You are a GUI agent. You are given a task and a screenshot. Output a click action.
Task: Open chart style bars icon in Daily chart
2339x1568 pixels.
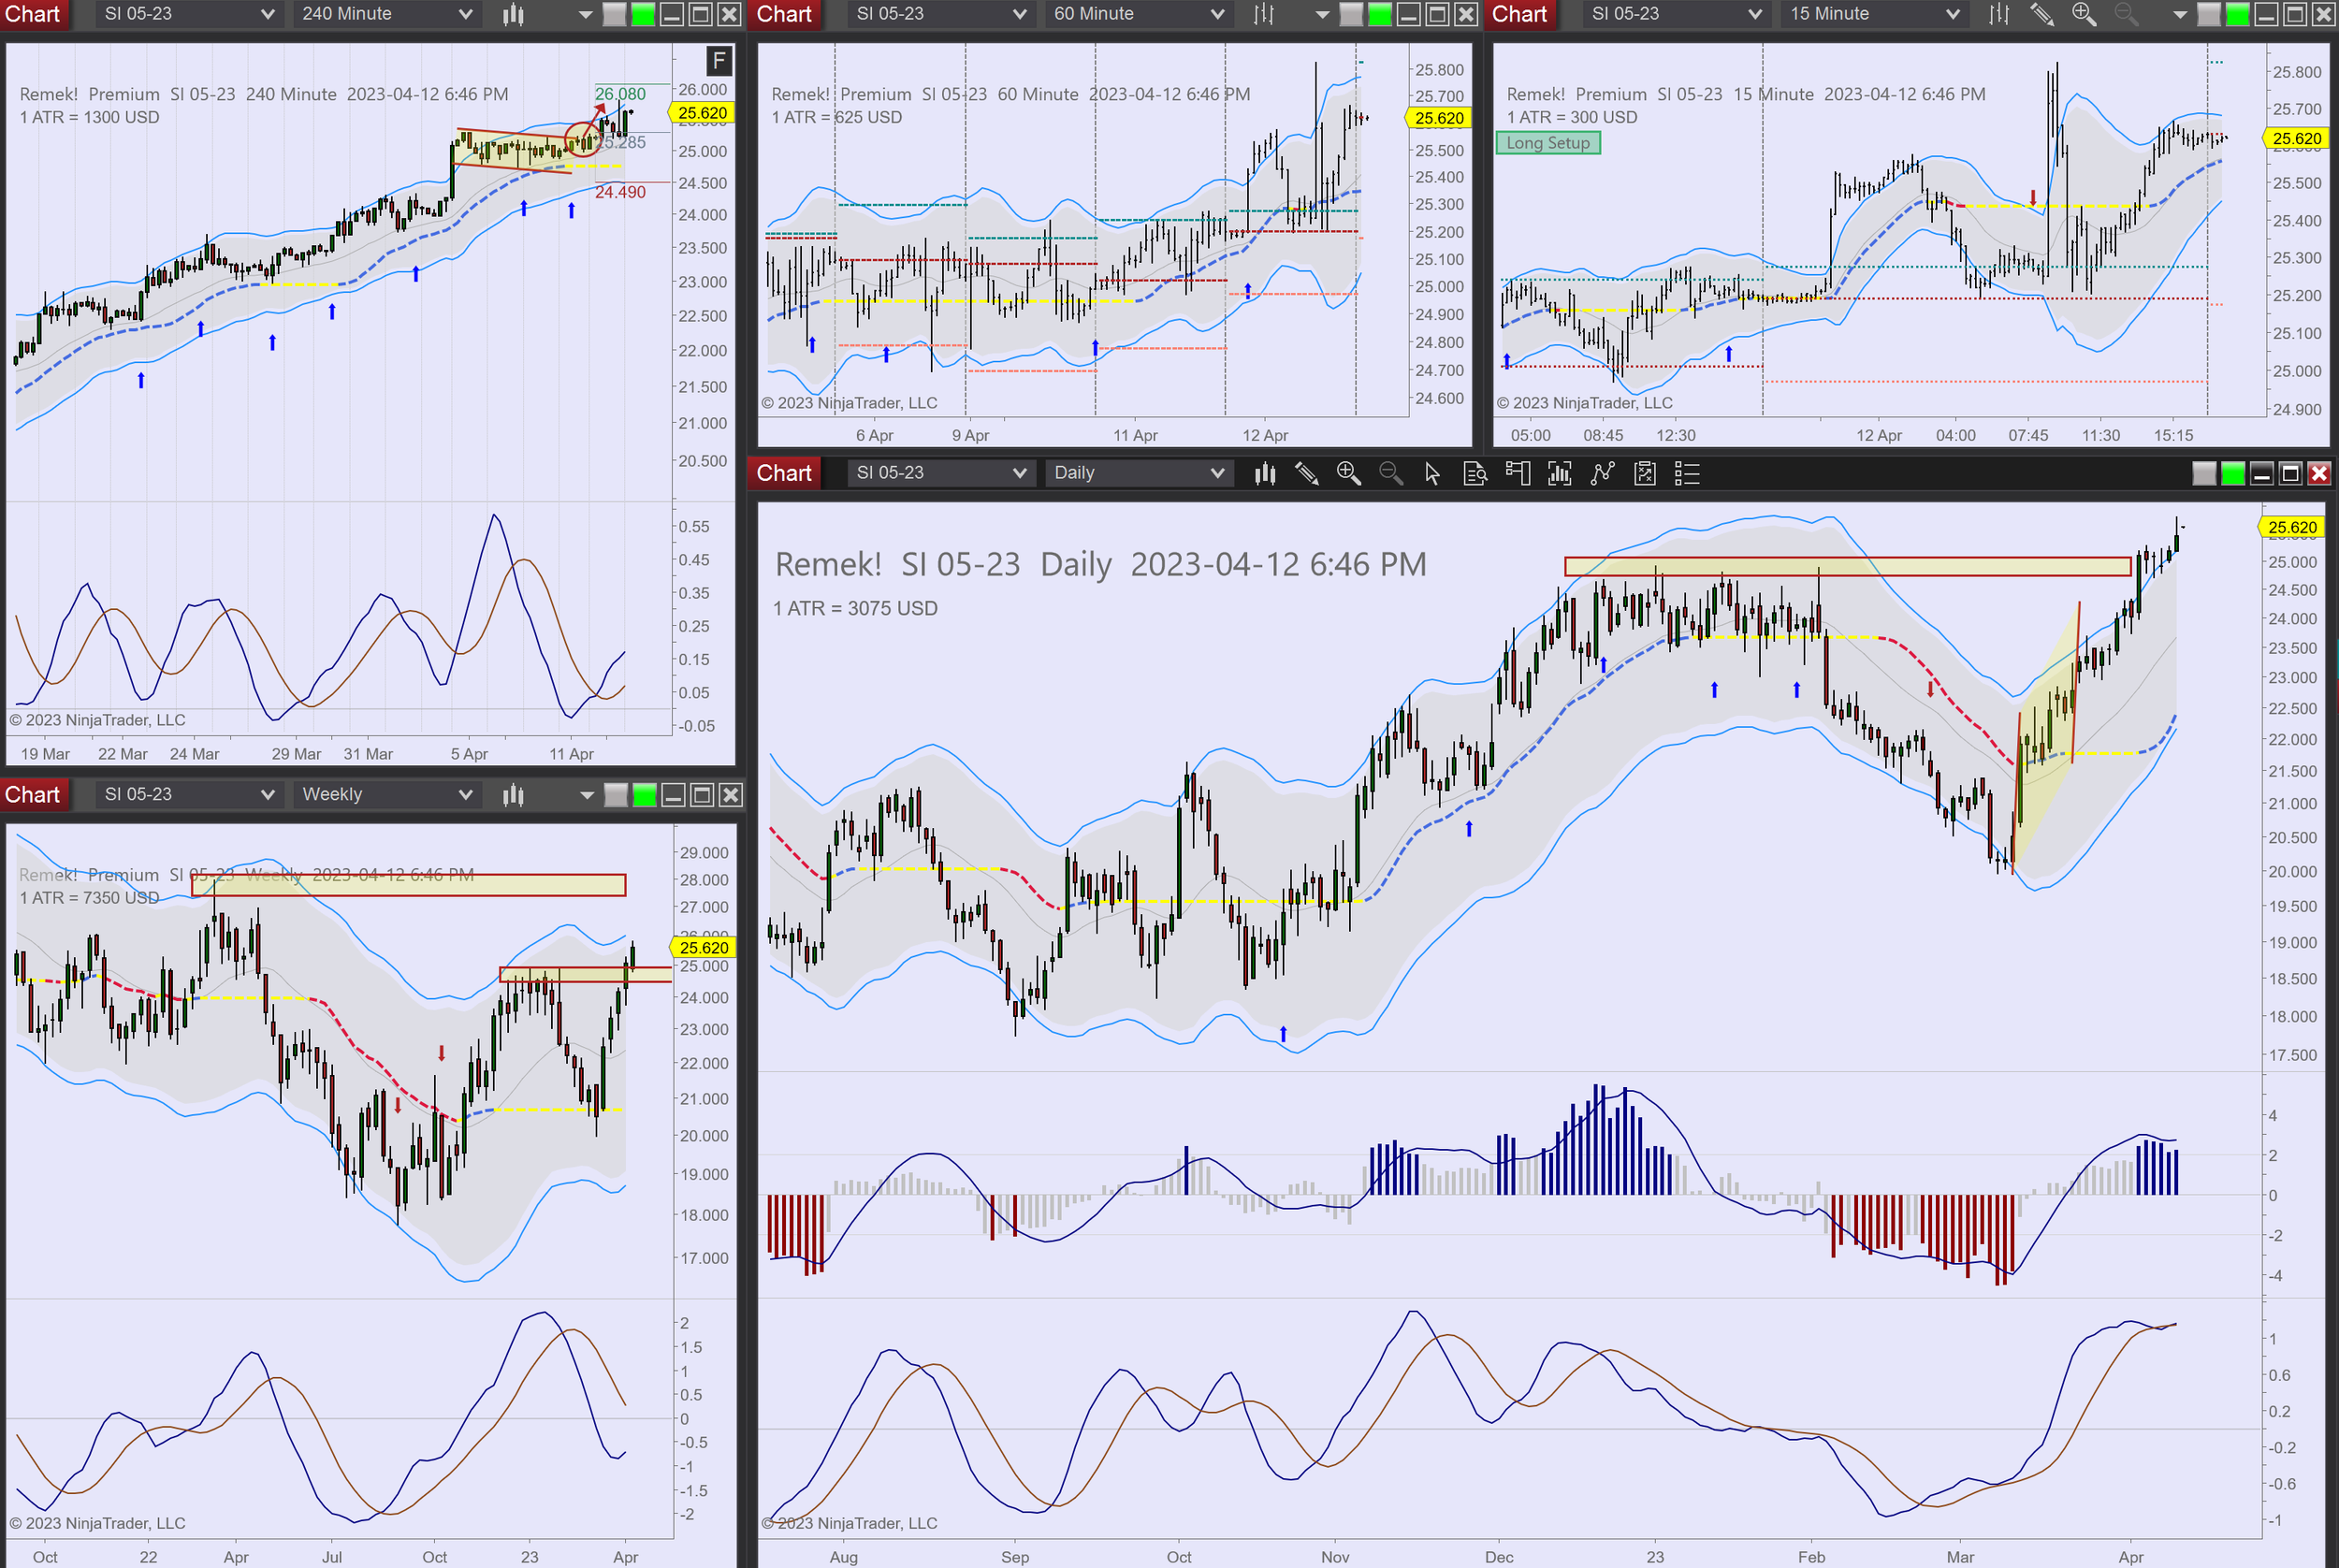click(x=1265, y=473)
